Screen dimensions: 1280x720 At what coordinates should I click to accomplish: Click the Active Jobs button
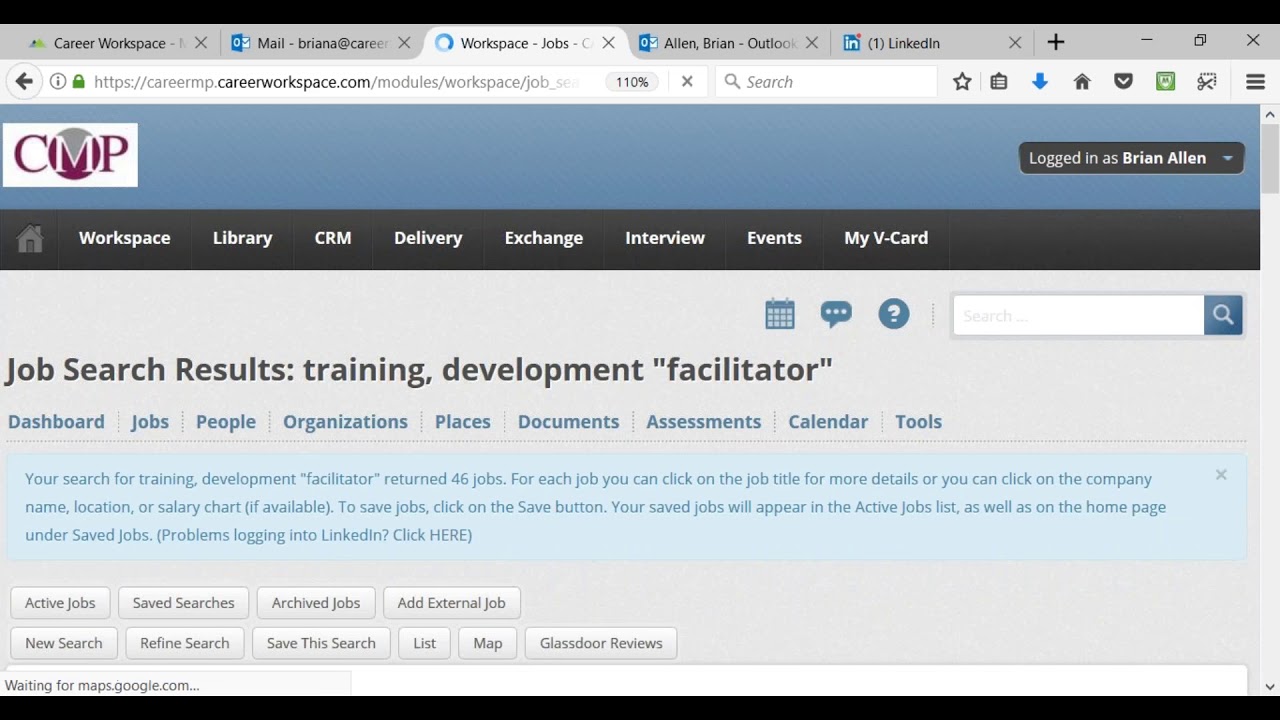(60, 603)
